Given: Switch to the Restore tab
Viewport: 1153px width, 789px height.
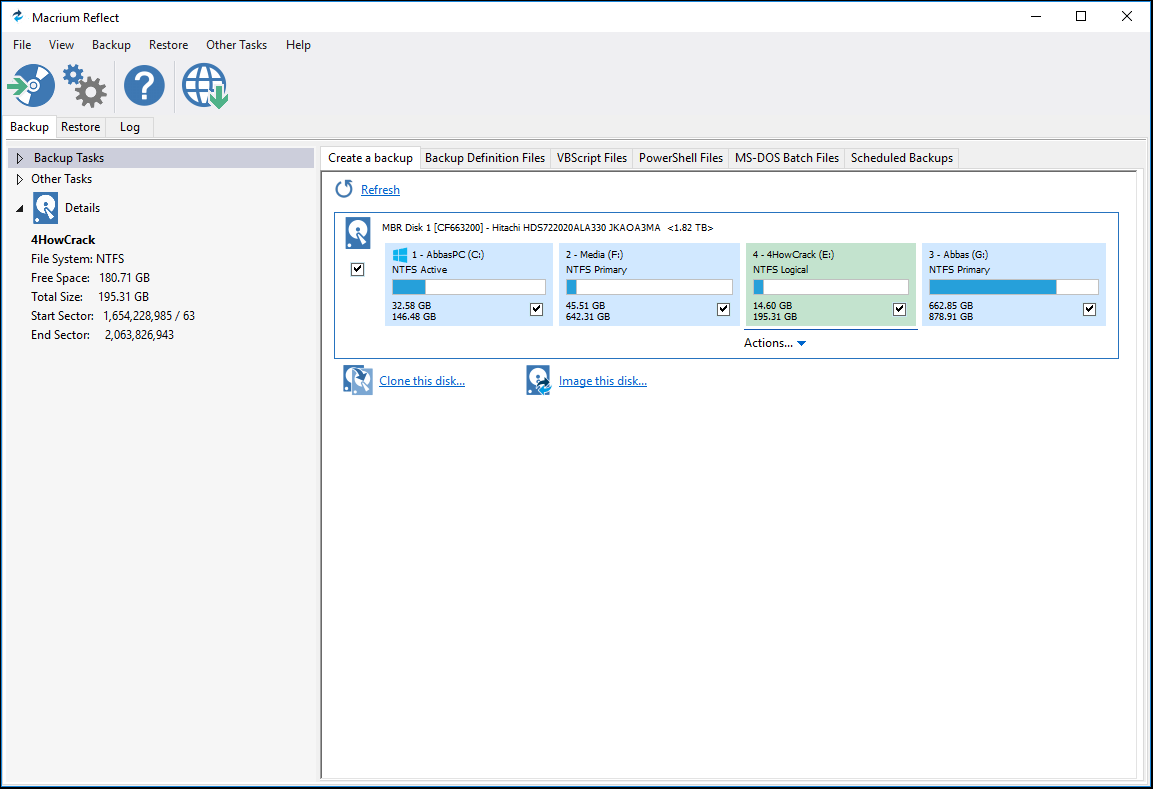Looking at the screenshot, I should point(80,127).
